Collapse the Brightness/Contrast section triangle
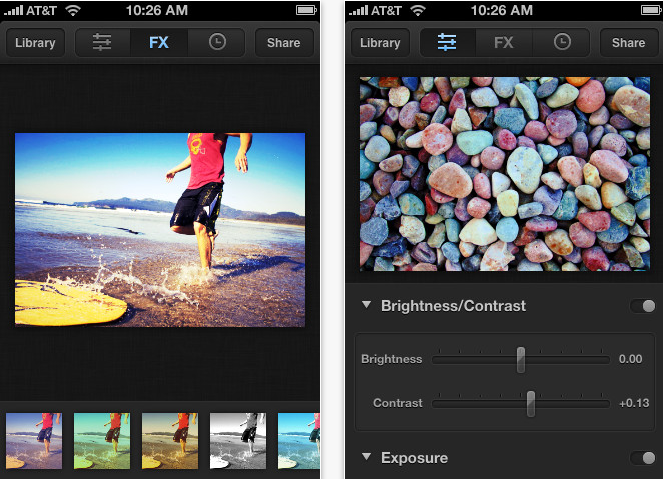Screen dimensions: 663x479 click(367, 306)
